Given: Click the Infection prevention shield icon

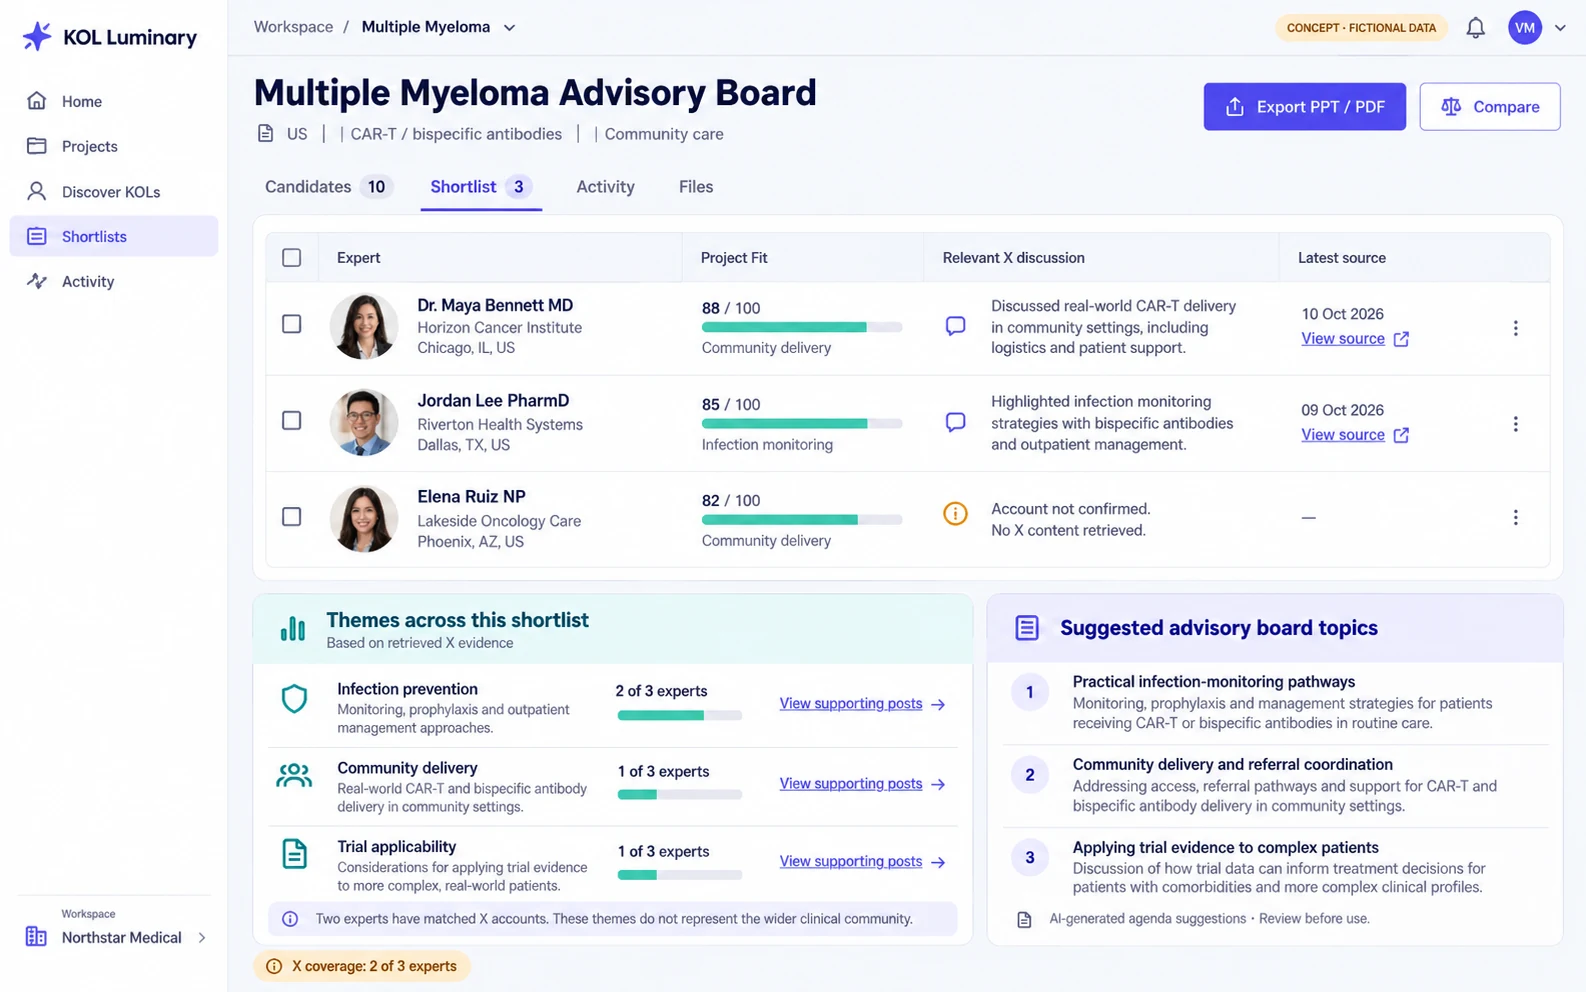Looking at the screenshot, I should pos(294,698).
